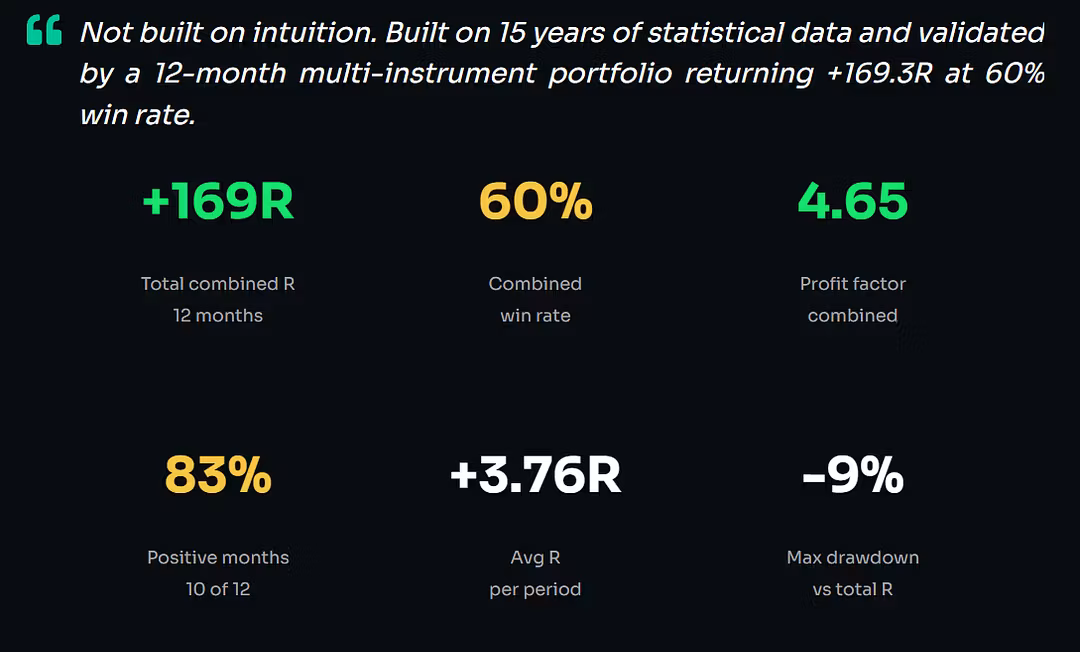Viewport: 1080px width, 652px height.
Task: Click the "Avg R" label
Action: pyautogui.click(x=535, y=558)
